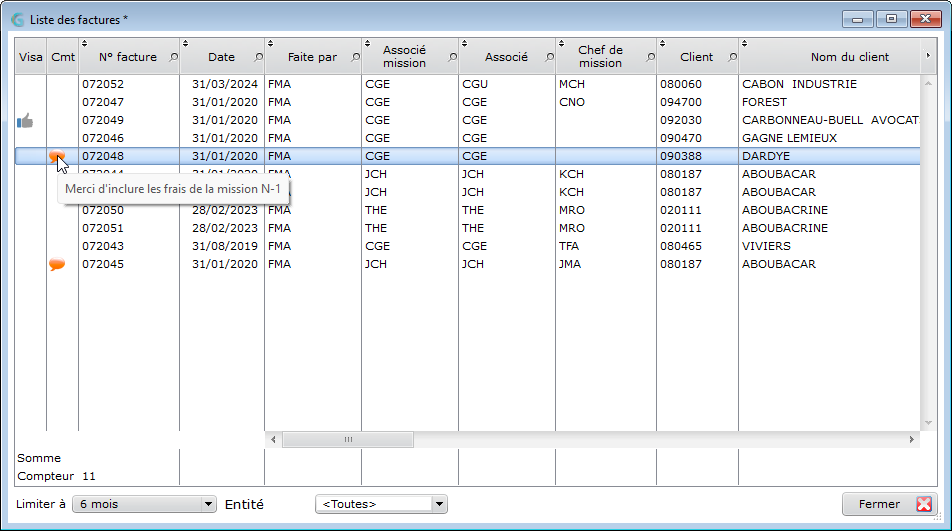Click the horizontal scrollbar left arrow
The width and height of the screenshot is (952, 531).
tap(273, 439)
